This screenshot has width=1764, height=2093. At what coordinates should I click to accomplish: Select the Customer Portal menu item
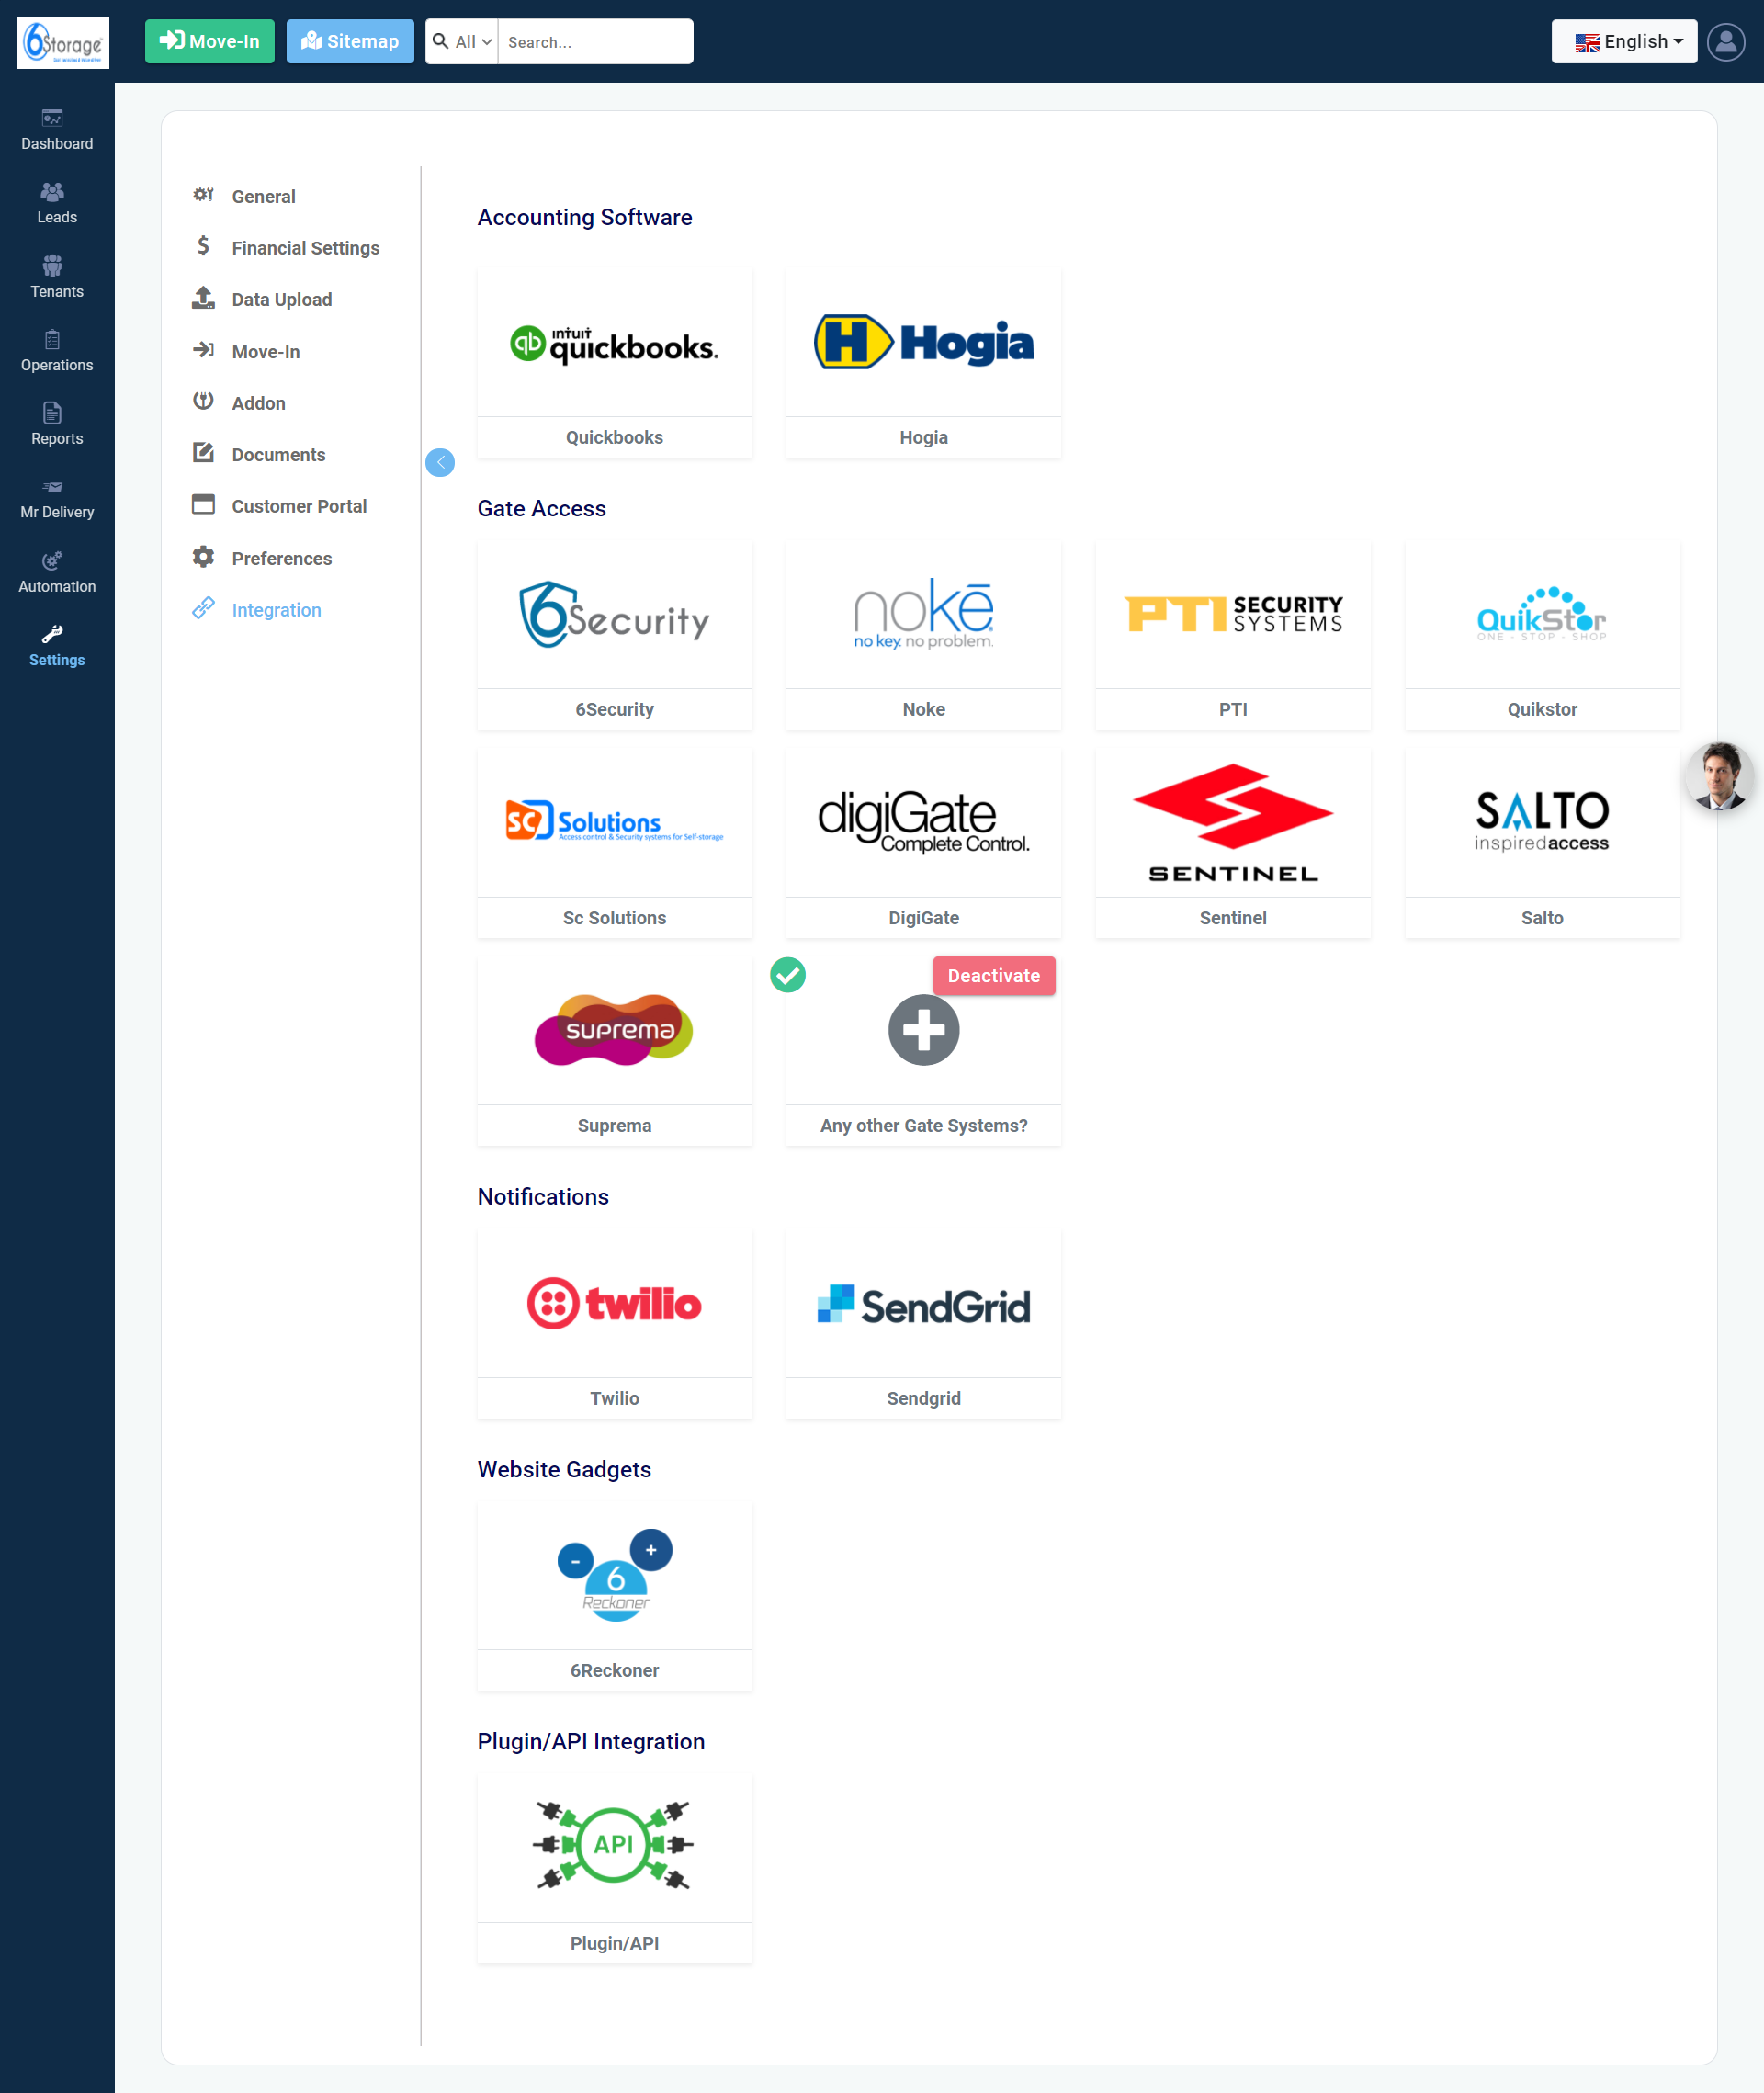coord(300,505)
